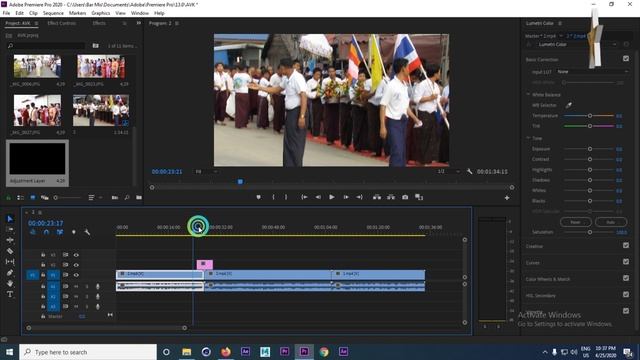Viewport: 640px width, 360px height.
Task: Toggle Curves section checkbox
Action: (x=626, y=262)
